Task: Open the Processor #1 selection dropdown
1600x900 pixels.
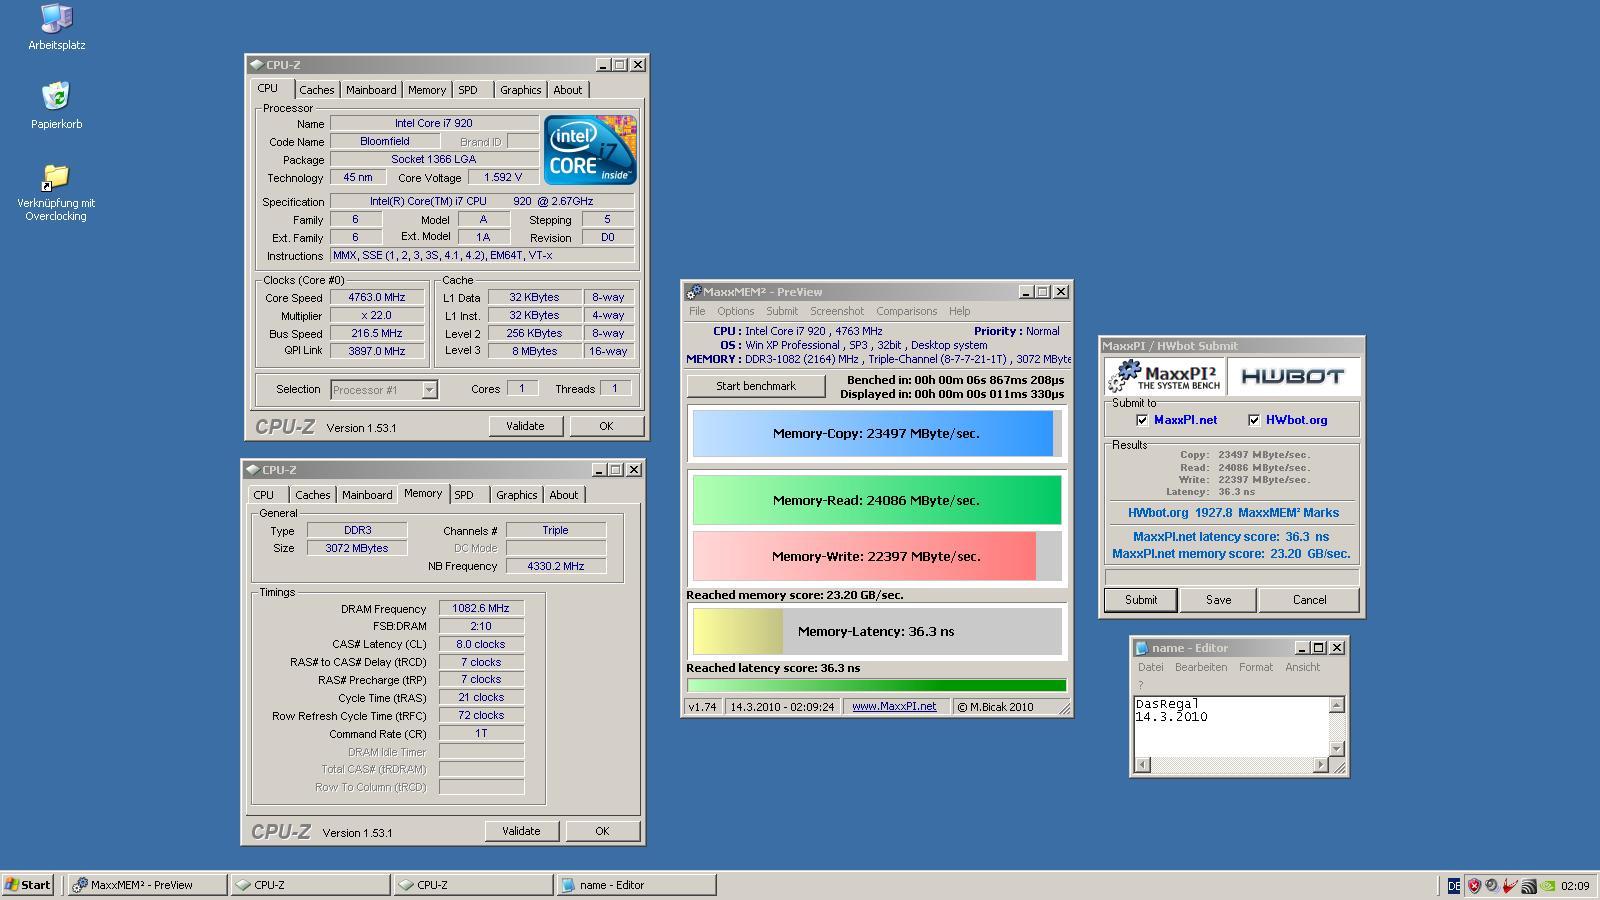Action: [429, 390]
